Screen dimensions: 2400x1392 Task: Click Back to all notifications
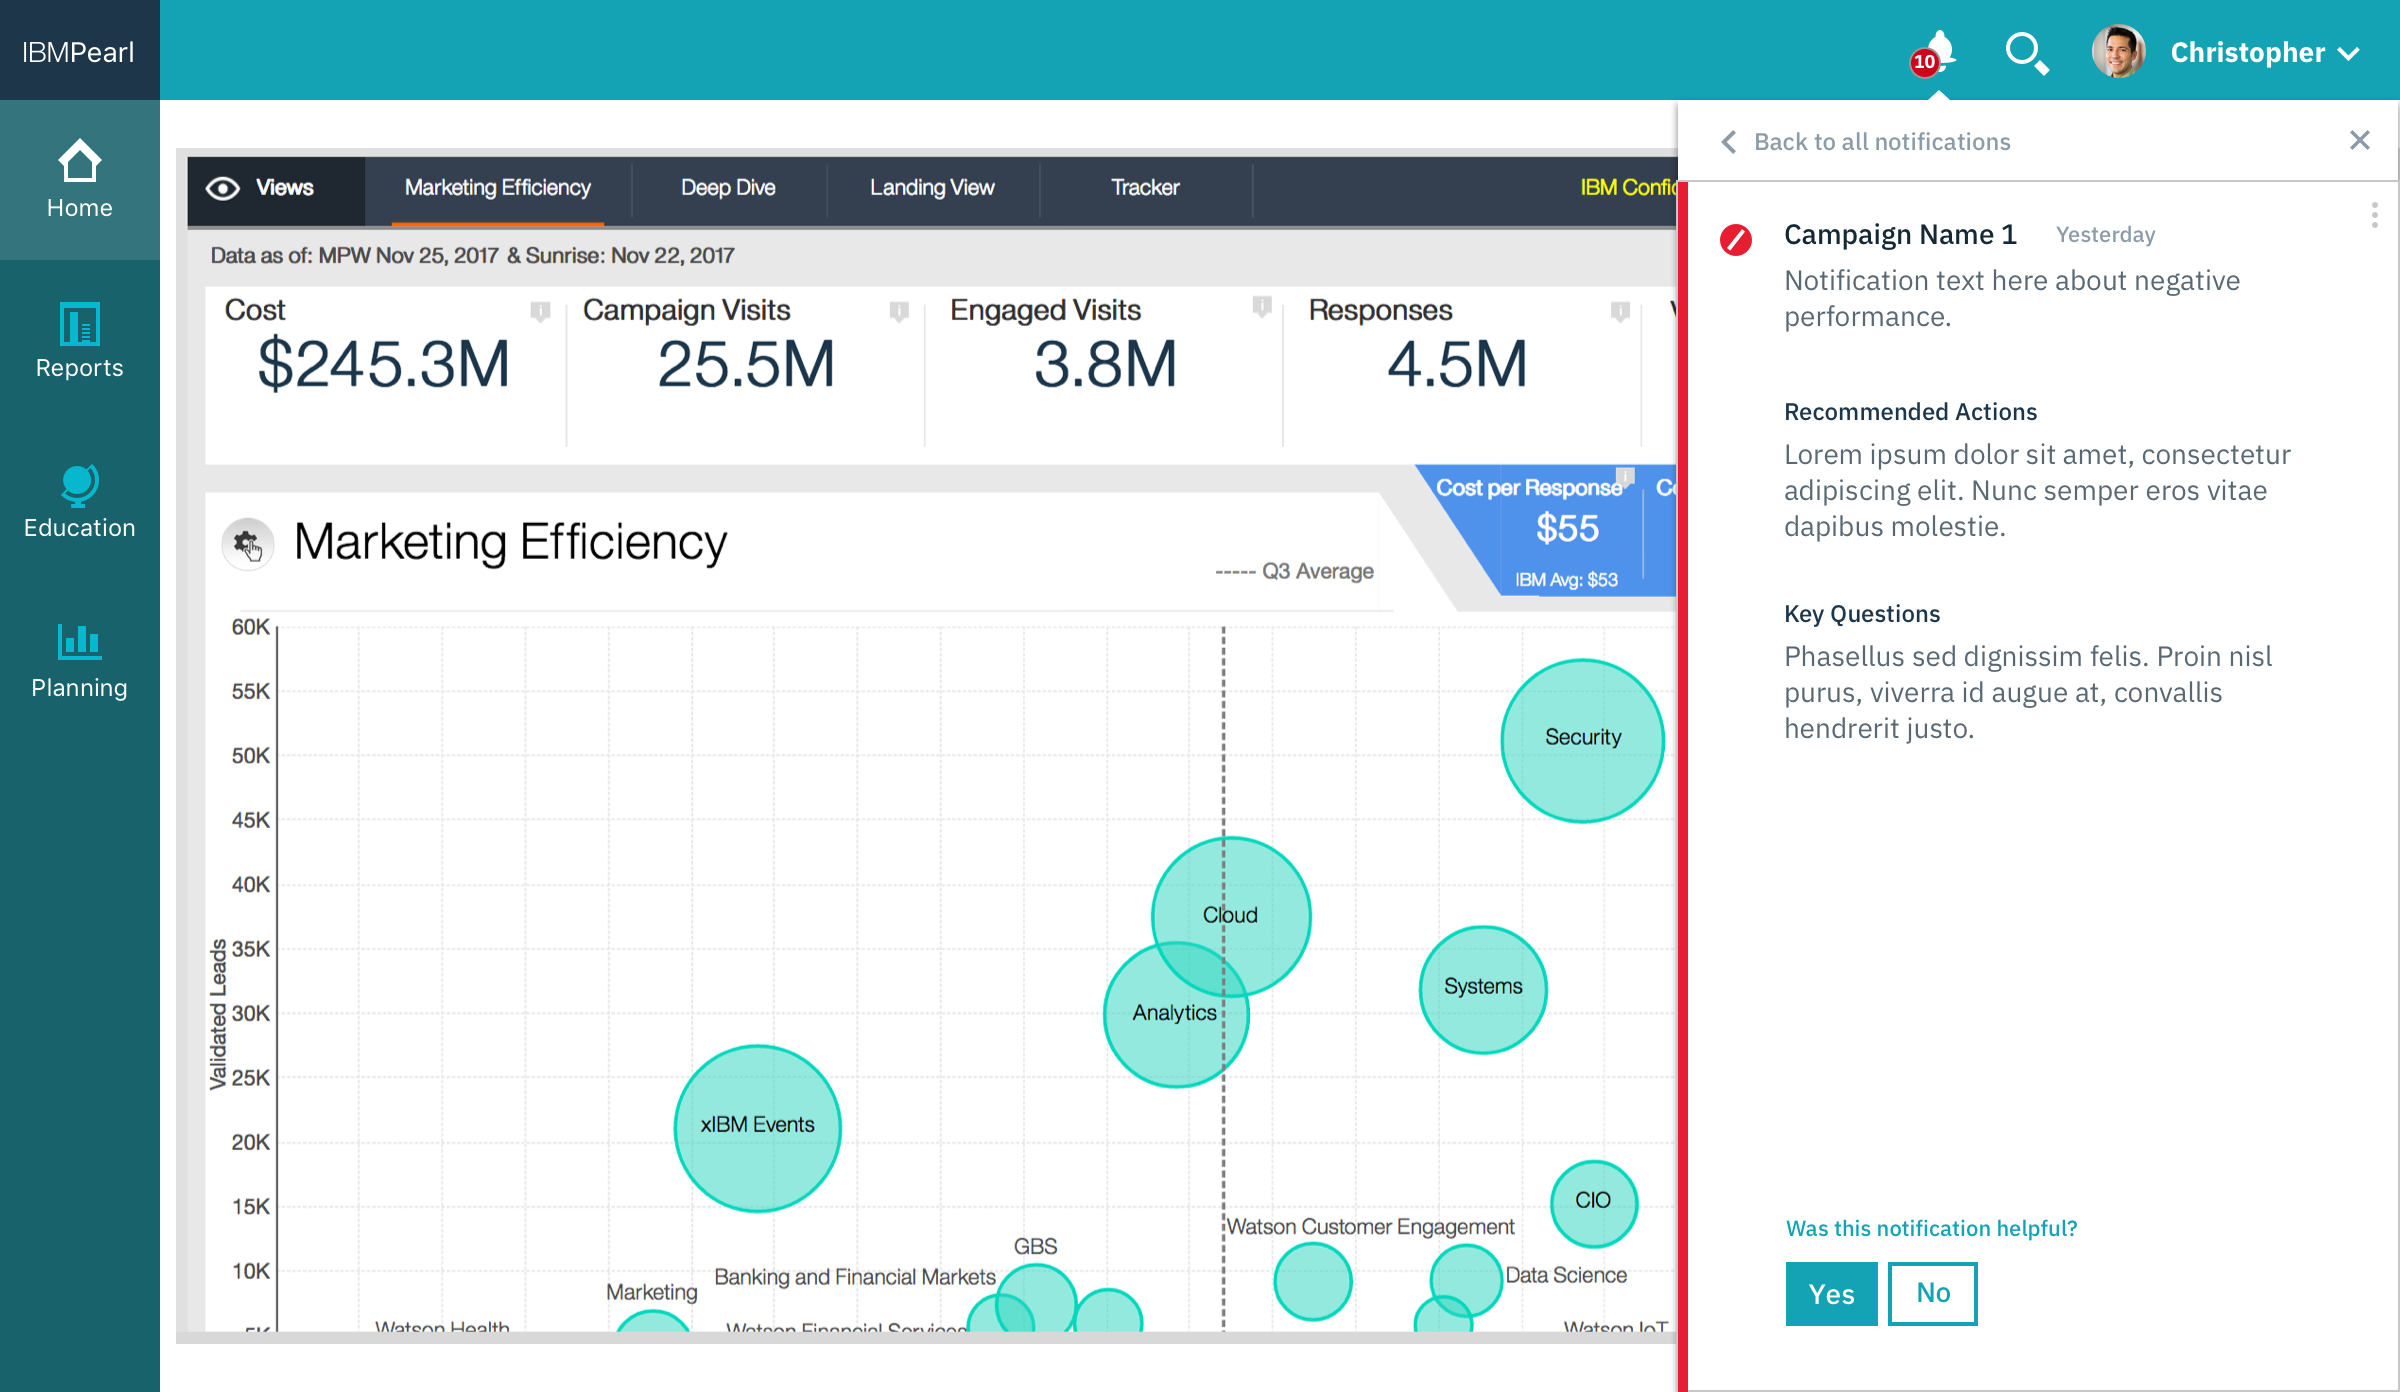tap(1881, 142)
